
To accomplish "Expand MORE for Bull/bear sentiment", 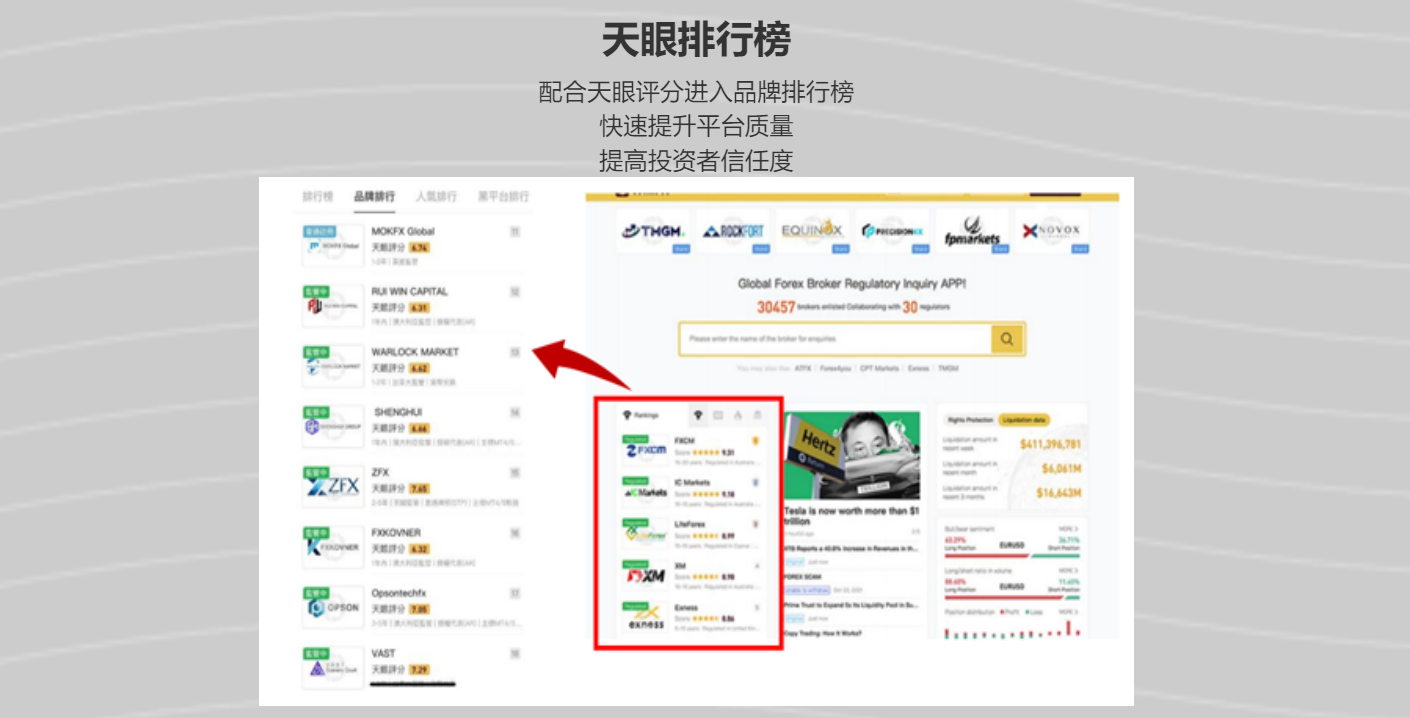I will tap(1069, 527).
